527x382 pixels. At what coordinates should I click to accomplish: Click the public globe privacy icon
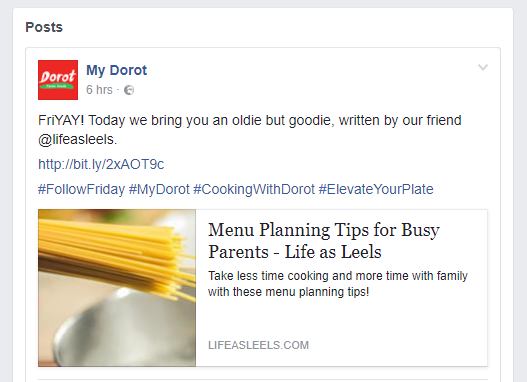click(x=129, y=90)
